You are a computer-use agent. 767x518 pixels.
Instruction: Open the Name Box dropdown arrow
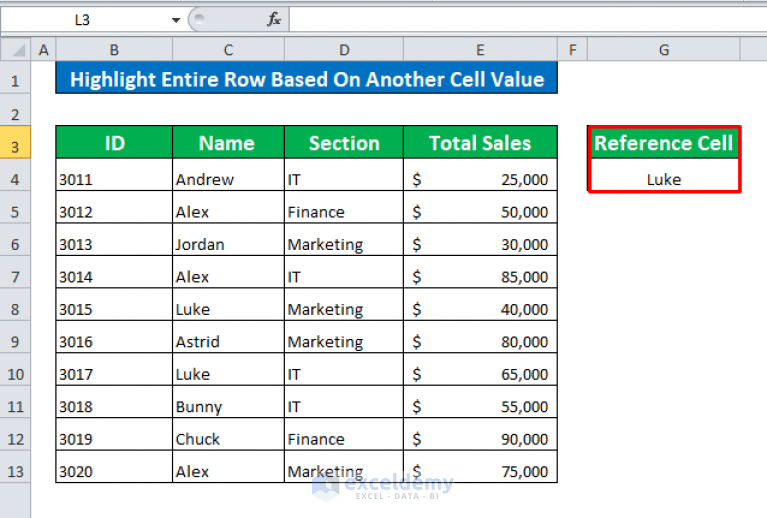[176, 20]
